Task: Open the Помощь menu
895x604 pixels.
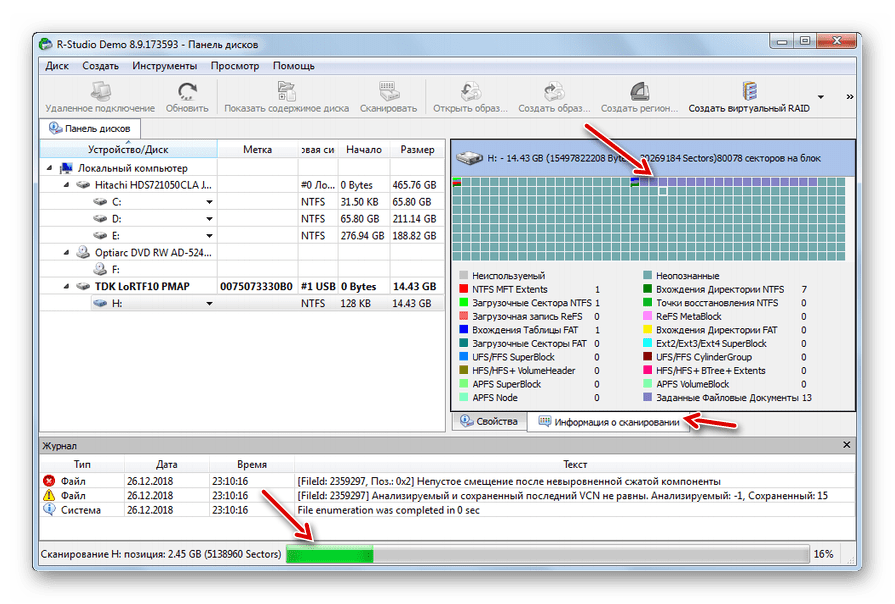Action: point(293,66)
